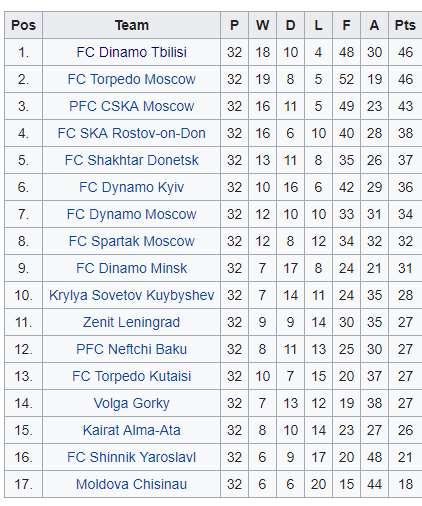The image size is (422, 506).
Task: Click FC Dynamo Moscow team name
Action: click(131, 214)
